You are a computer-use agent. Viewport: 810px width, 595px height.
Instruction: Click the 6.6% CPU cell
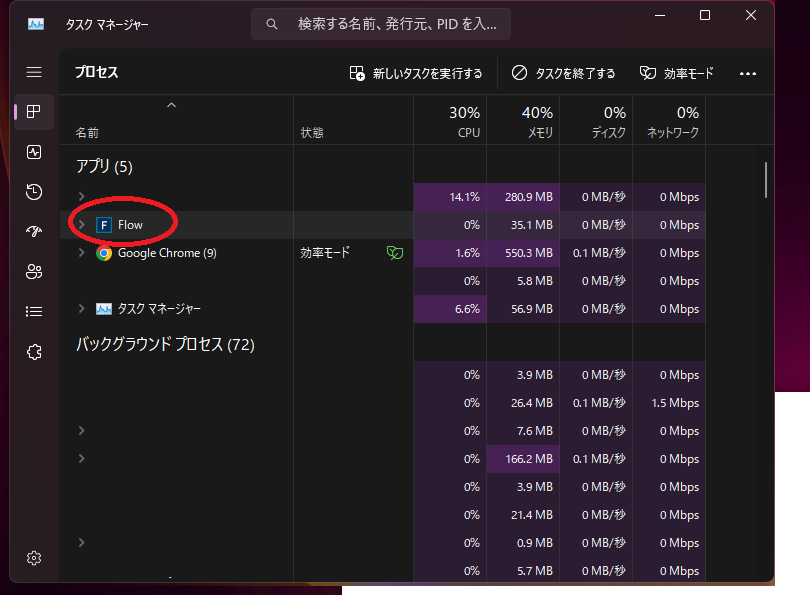(450, 309)
